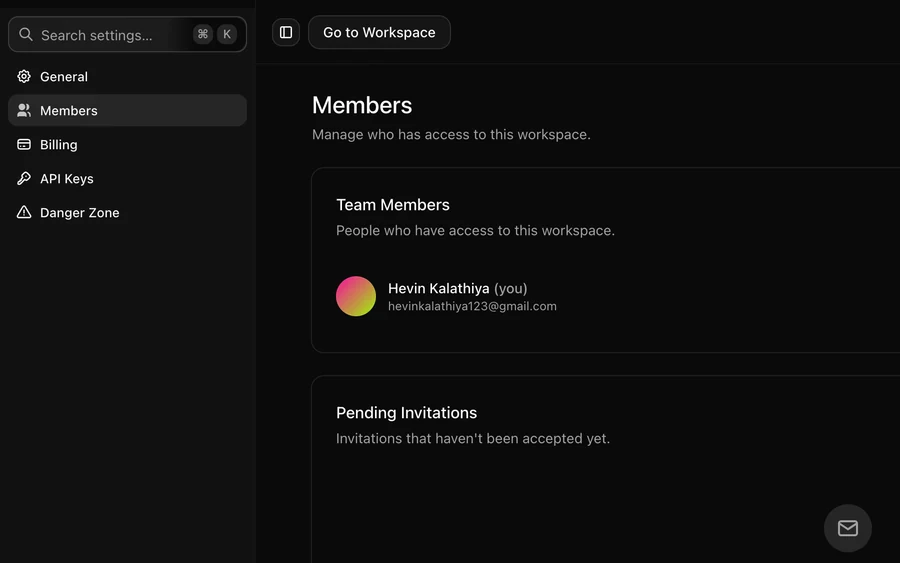Click the '(you)' label beside the member name
This screenshot has height=563, width=900.
click(511, 288)
